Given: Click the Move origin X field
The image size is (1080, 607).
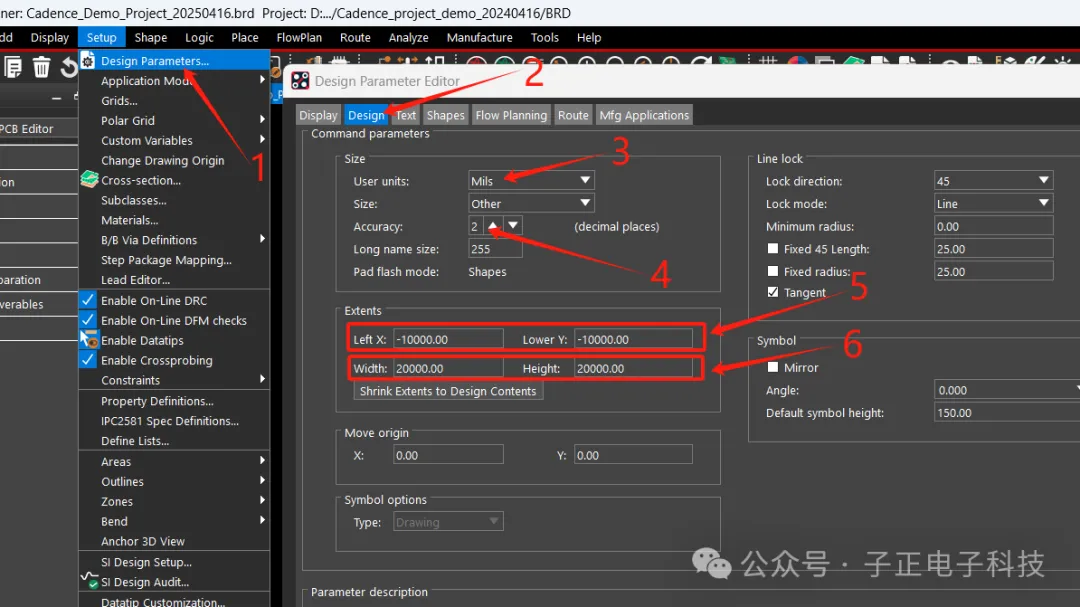Looking at the screenshot, I should (x=448, y=455).
